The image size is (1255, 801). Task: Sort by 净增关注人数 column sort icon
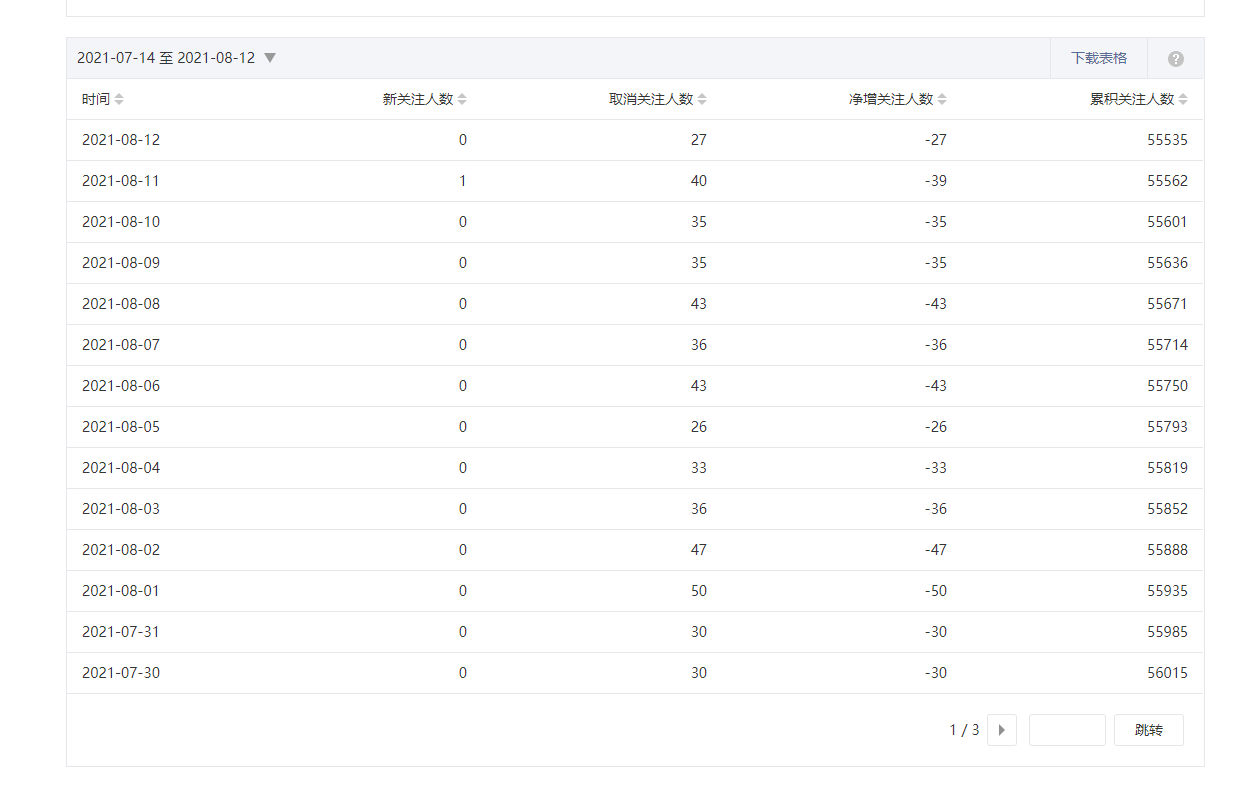[942, 100]
